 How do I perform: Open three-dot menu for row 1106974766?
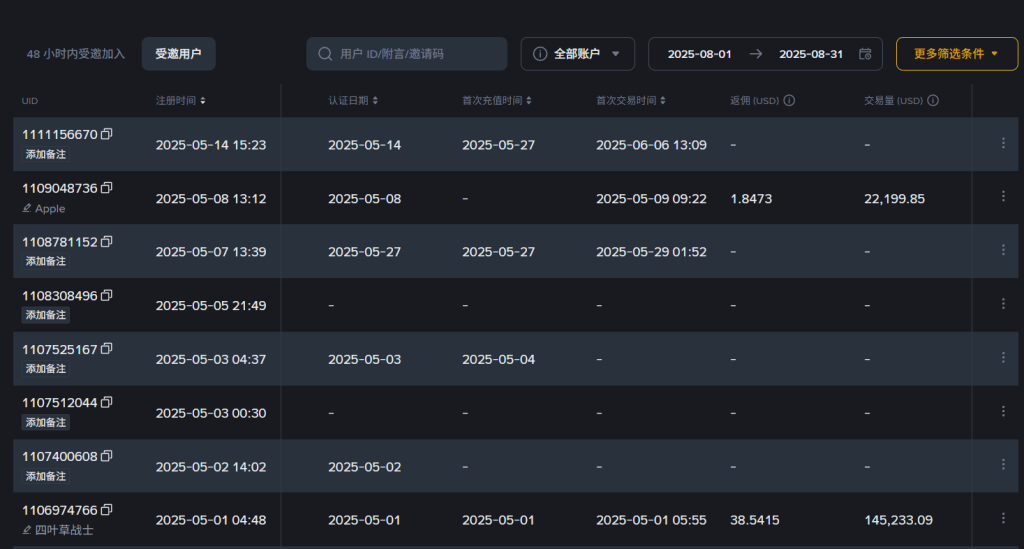[1003, 518]
